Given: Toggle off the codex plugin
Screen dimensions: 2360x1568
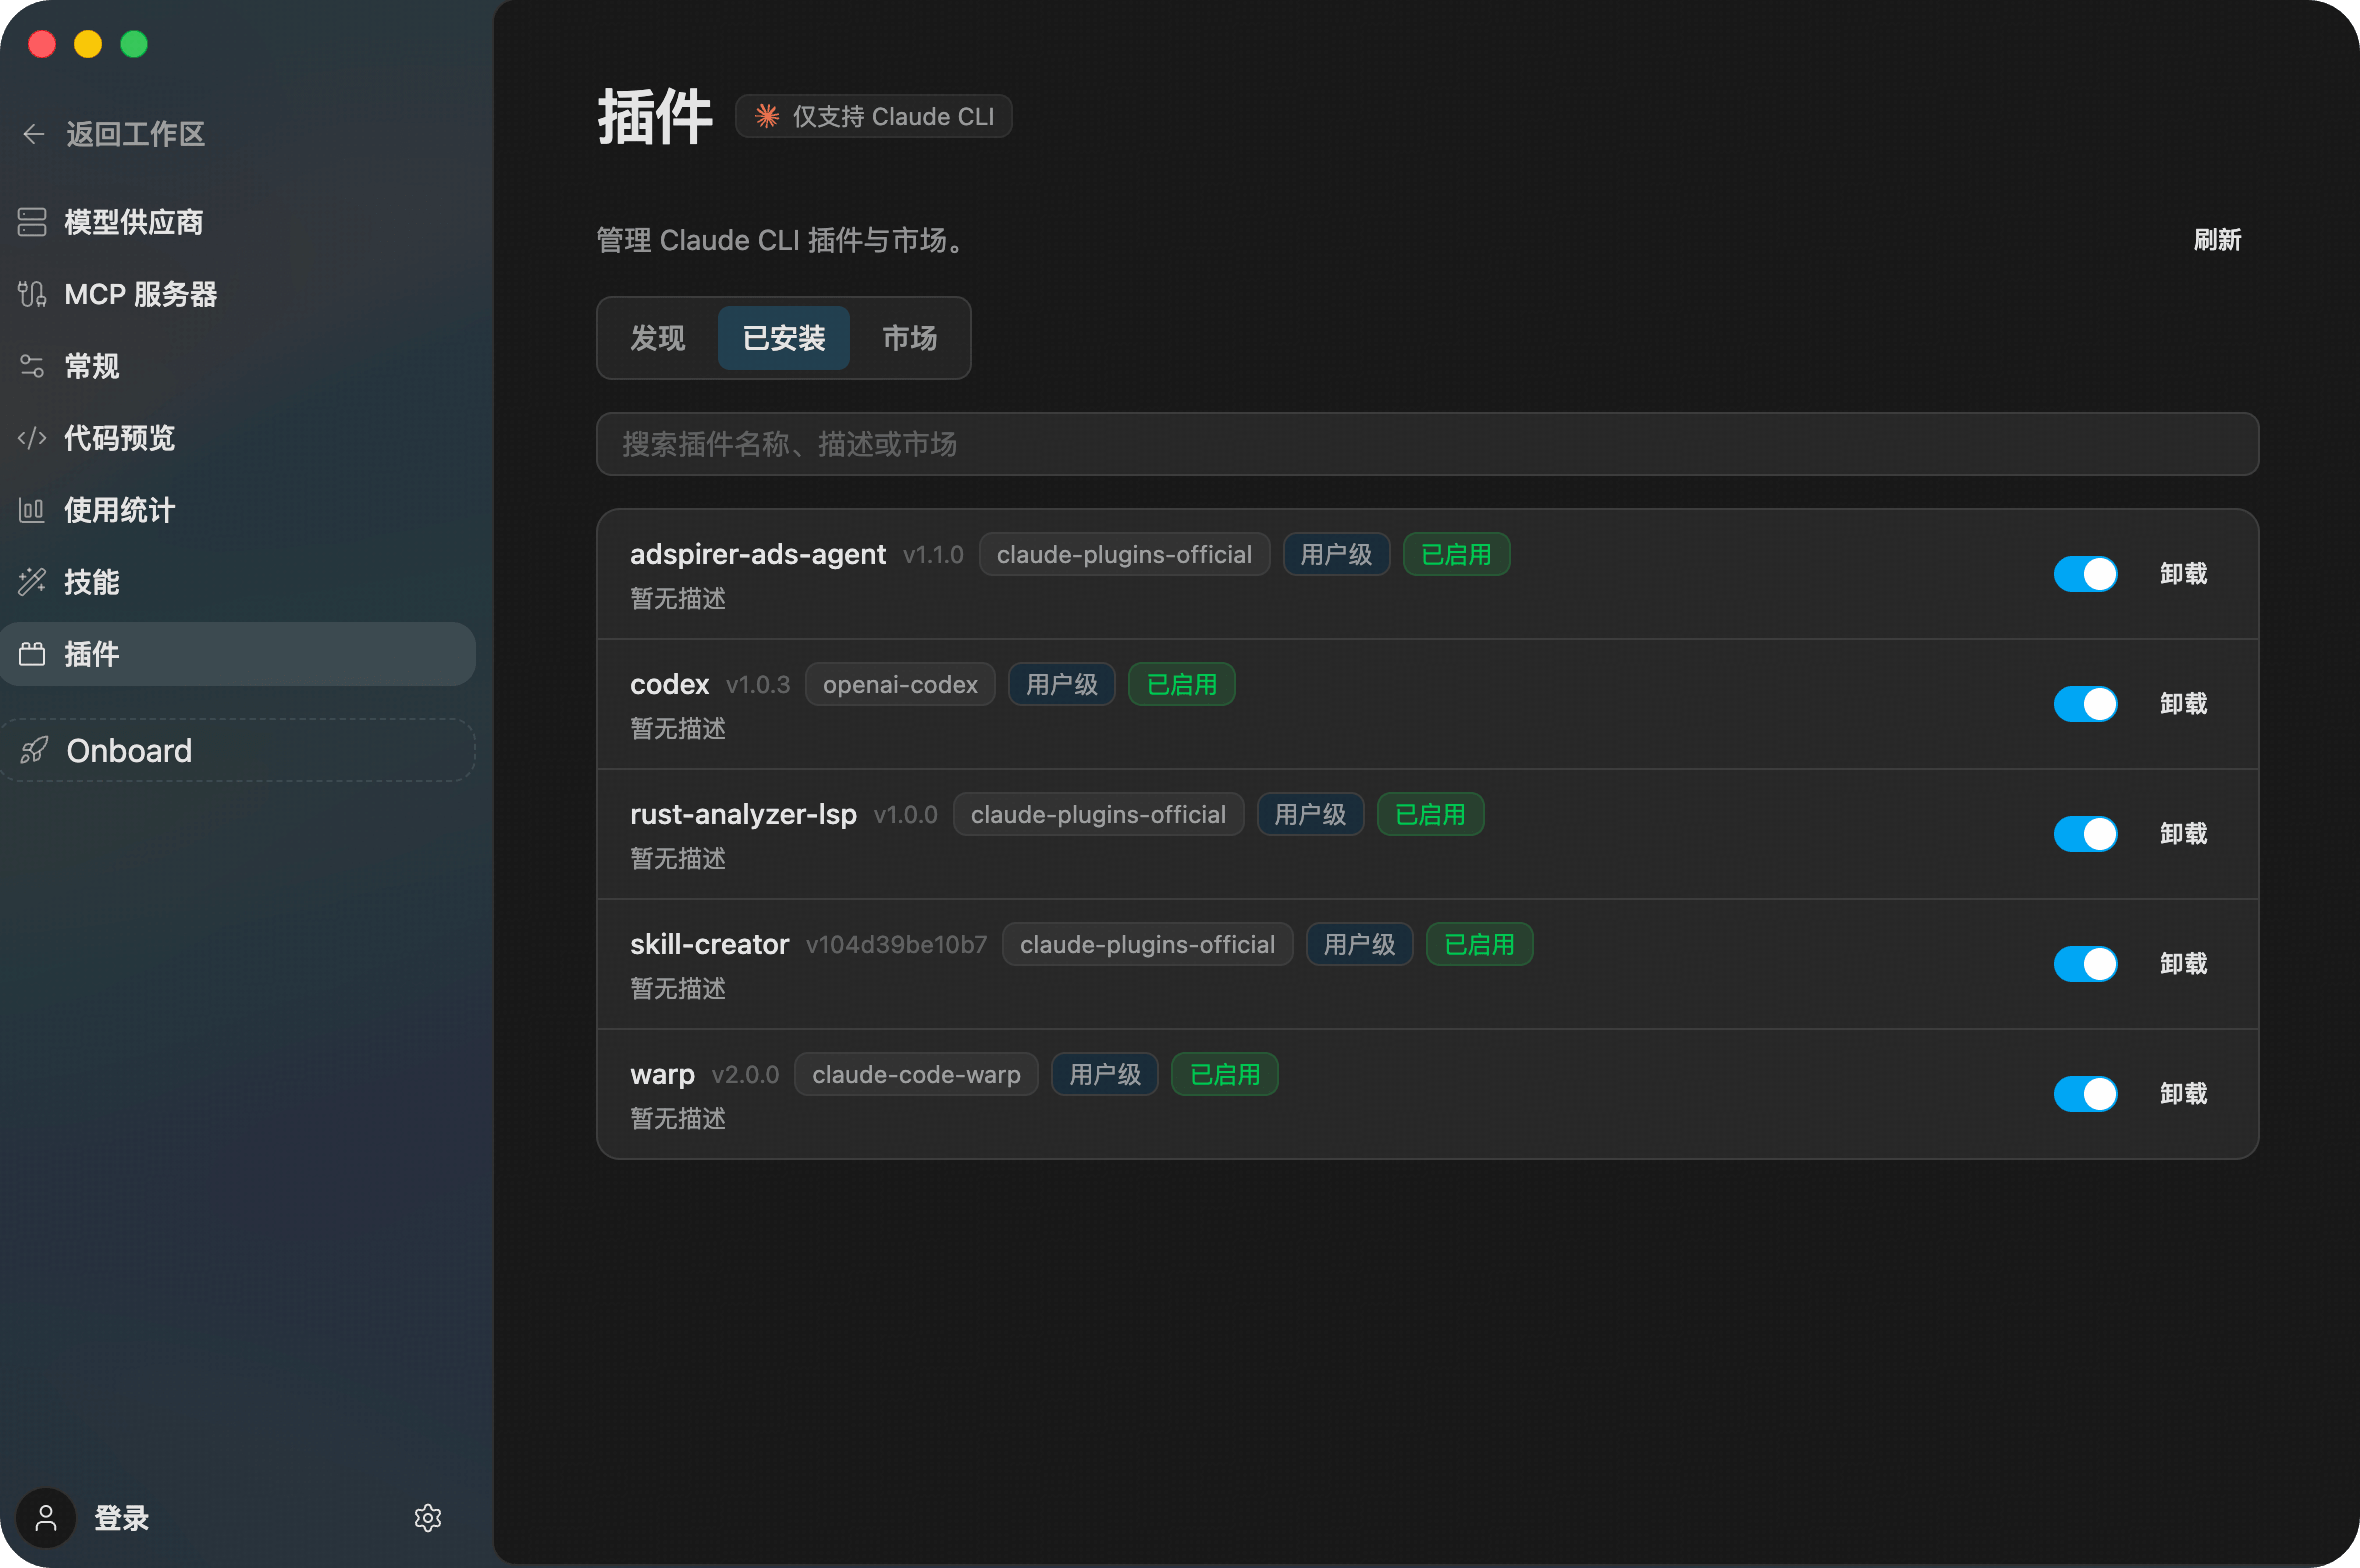Looking at the screenshot, I should 2085,704.
